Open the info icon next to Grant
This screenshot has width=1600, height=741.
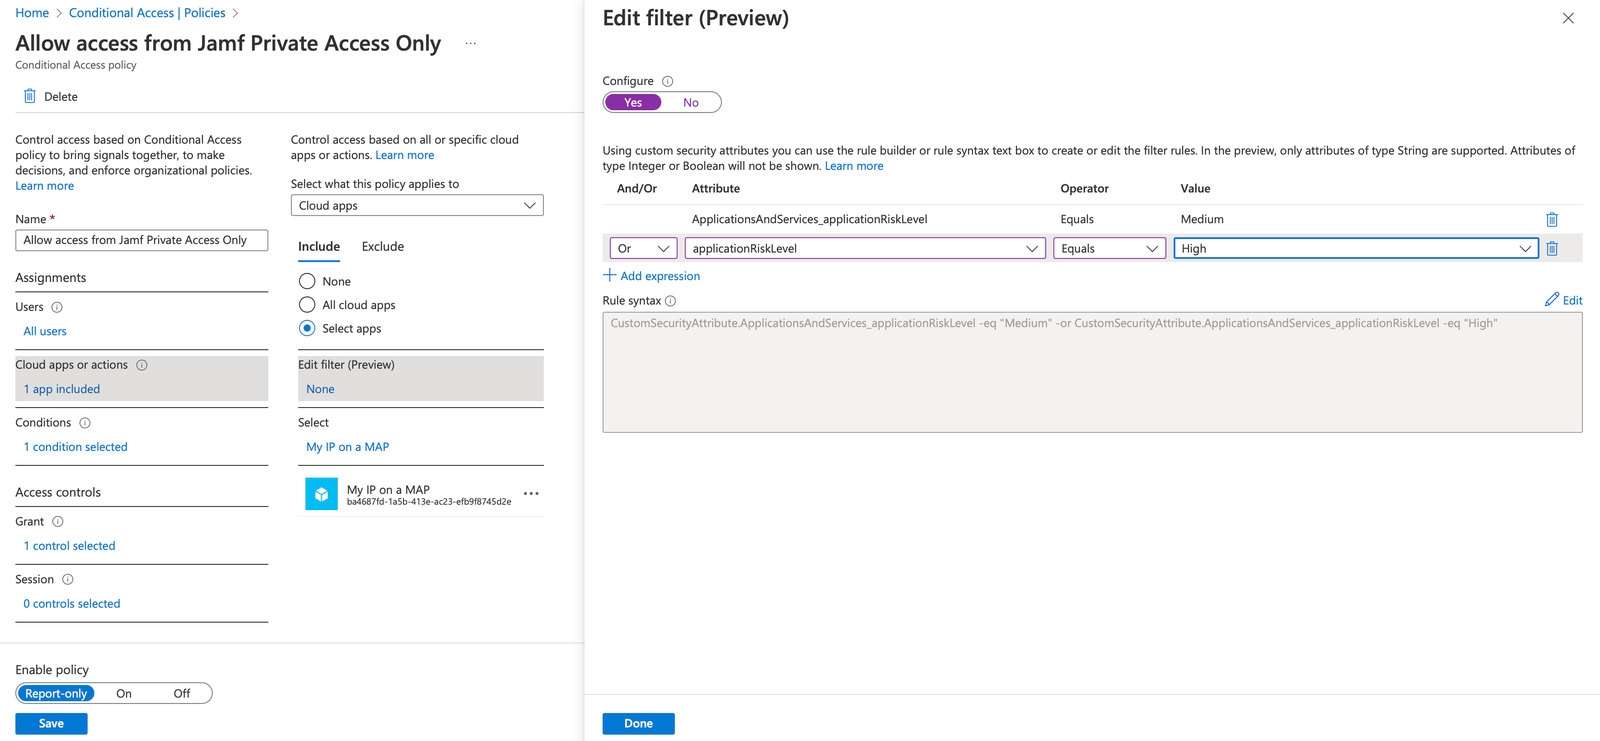(x=58, y=521)
